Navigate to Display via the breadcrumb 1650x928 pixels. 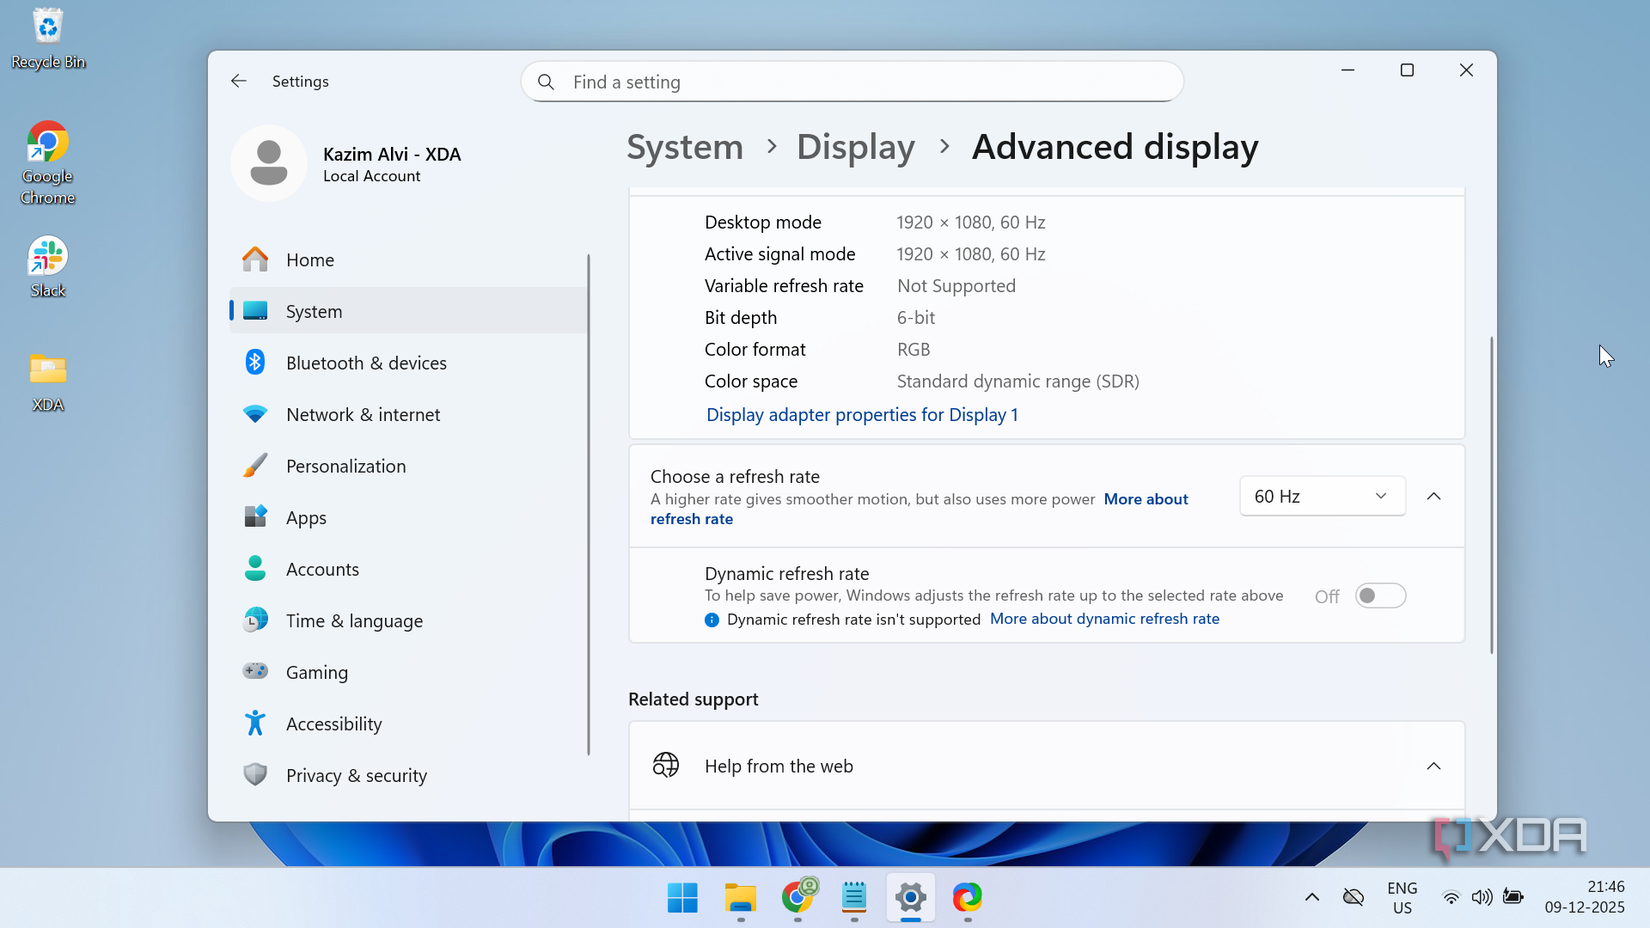[x=855, y=146]
